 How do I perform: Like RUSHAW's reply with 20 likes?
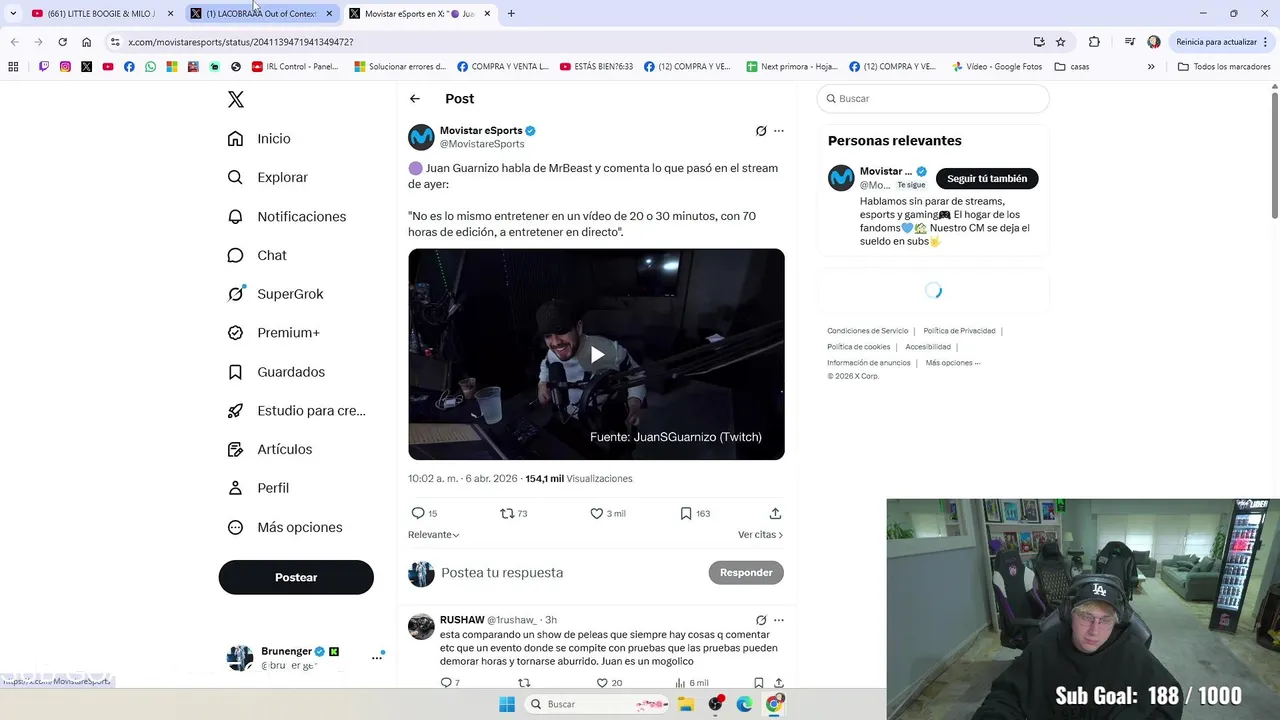(602, 683)
